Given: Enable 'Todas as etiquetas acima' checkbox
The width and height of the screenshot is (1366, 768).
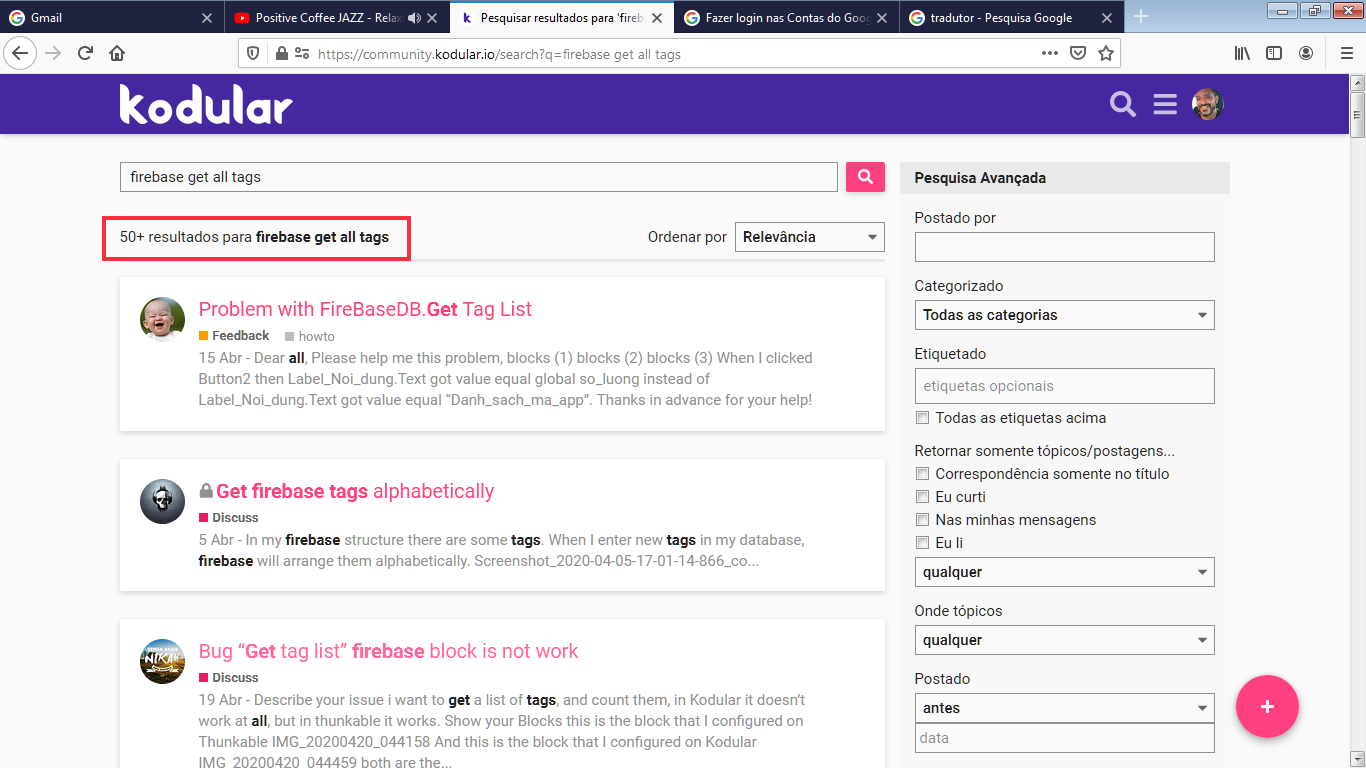Looking at the screenshot, I should (923, 418).
